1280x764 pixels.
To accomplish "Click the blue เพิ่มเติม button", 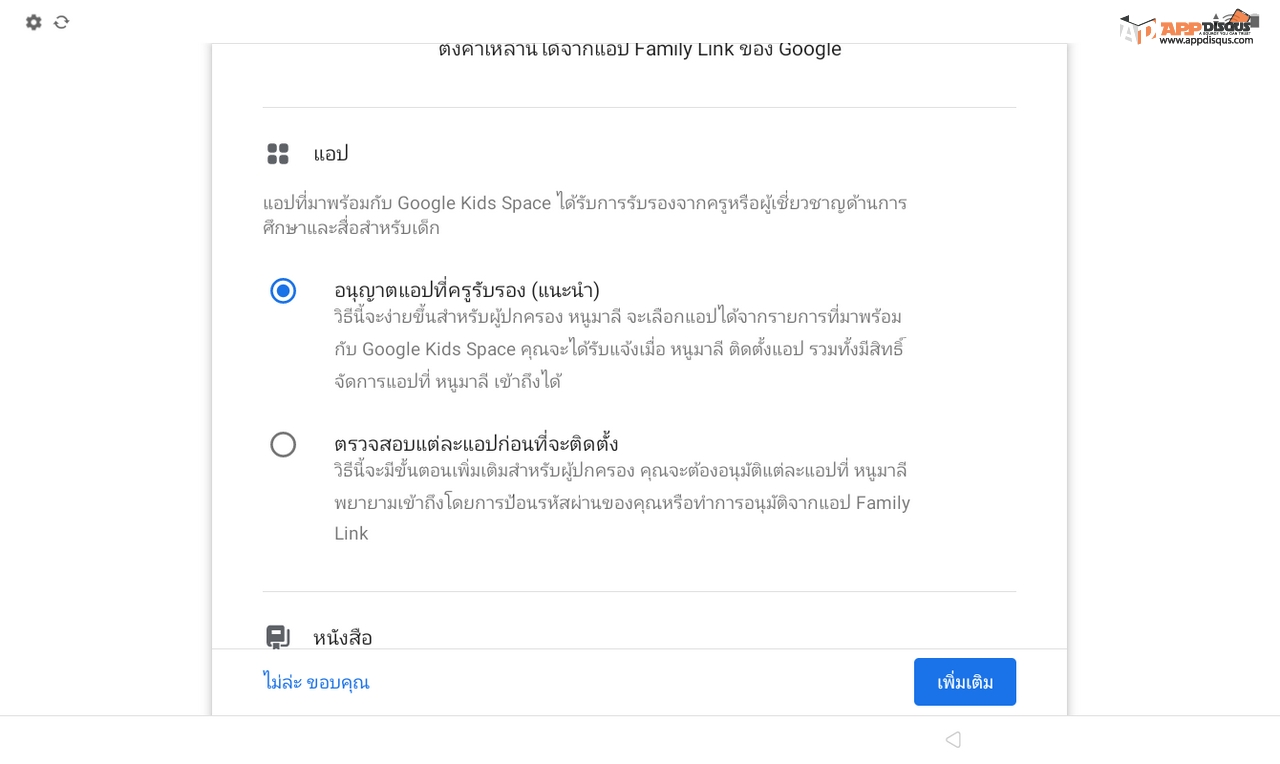I will click(965, 682).
